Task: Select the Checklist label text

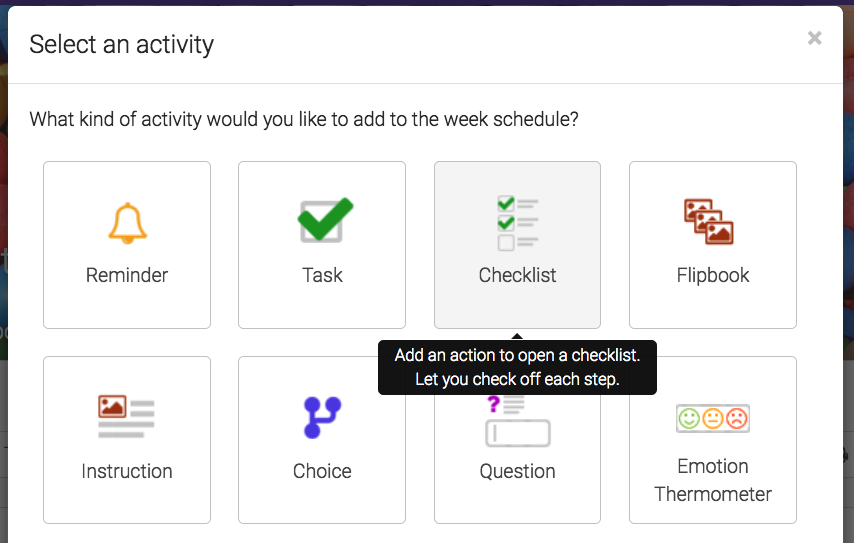Action: tap(517, 275)
